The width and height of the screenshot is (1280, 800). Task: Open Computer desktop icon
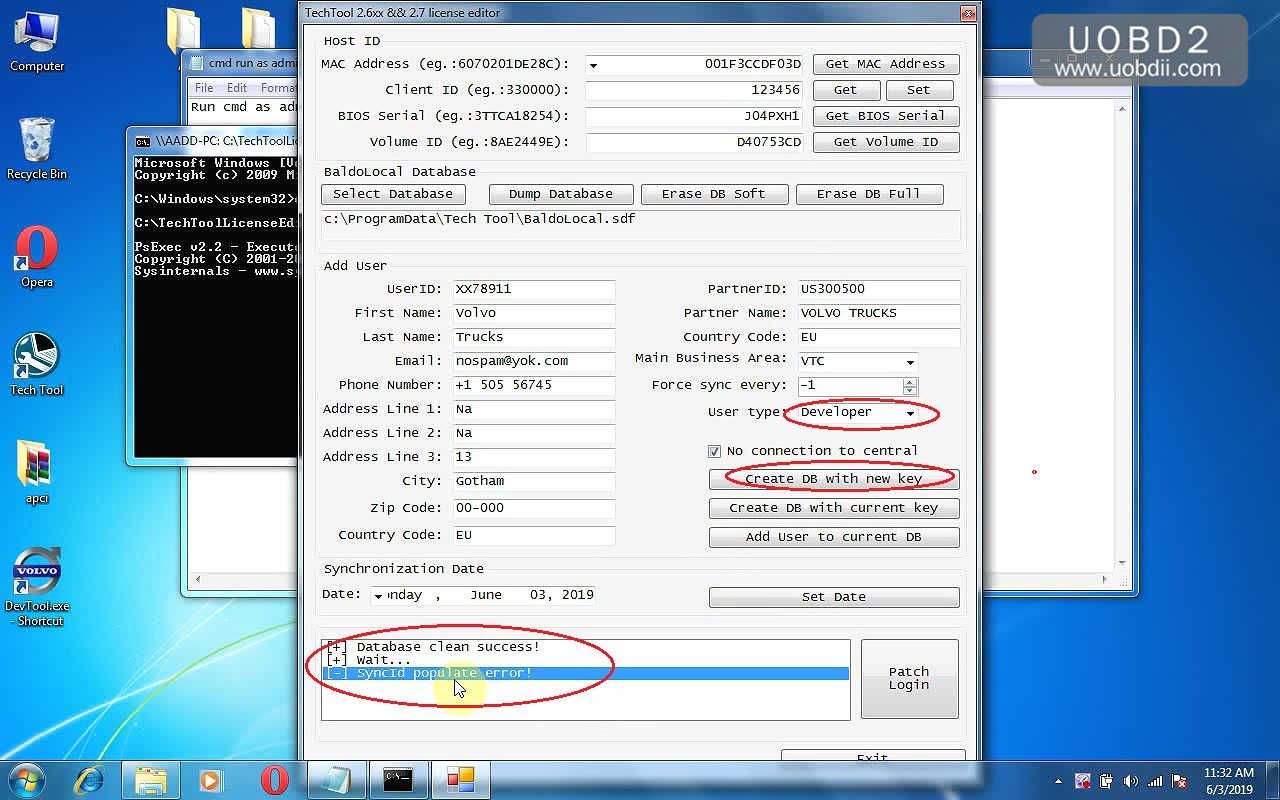click(x=37, y=42)
